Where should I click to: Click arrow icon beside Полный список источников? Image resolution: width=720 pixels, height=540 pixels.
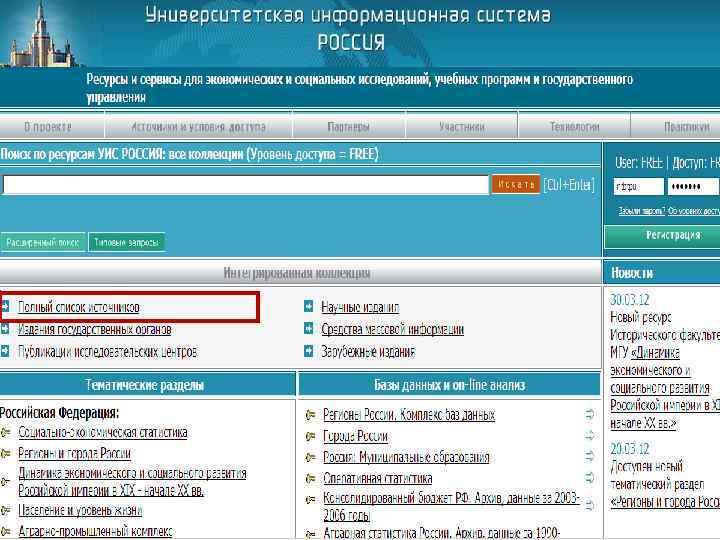pyautogui.click(x=5, y=306)
